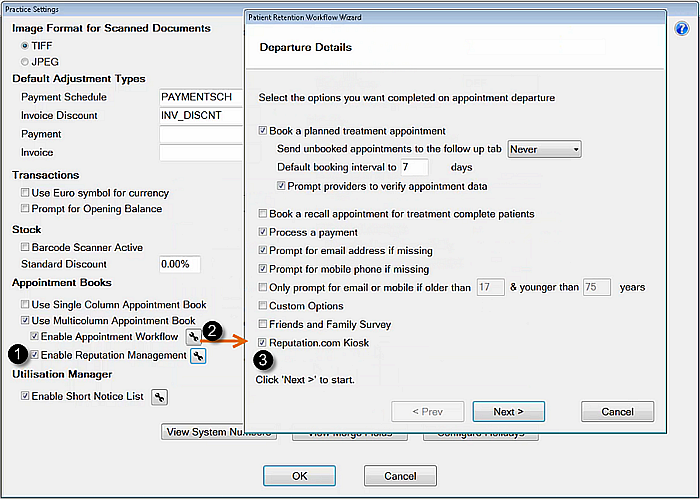Click the younger than 75 age field

[597, 287]
